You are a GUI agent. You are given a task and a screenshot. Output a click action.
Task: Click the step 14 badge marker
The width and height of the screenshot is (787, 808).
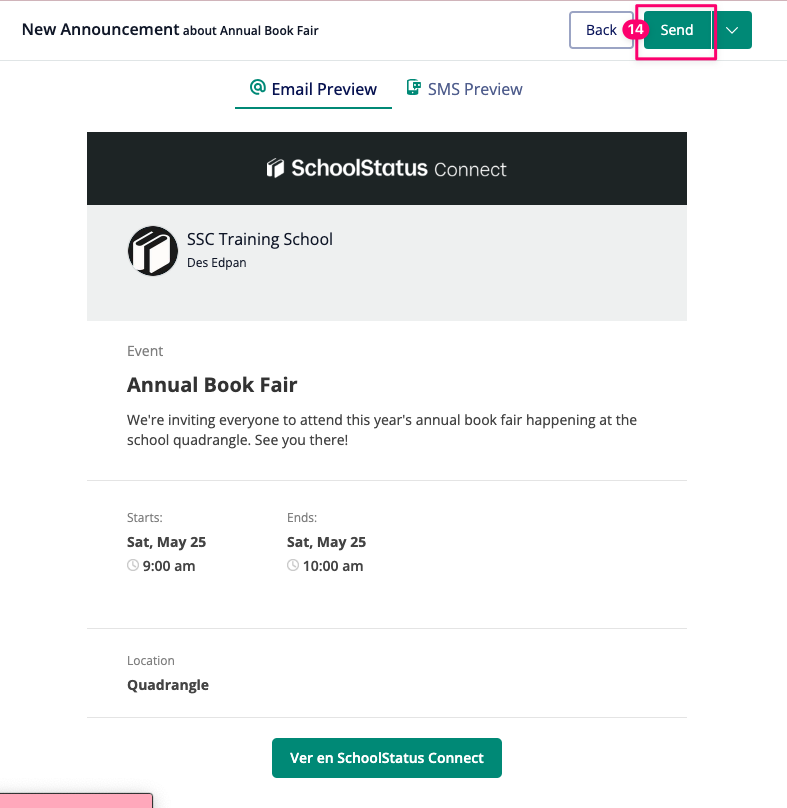point(635,29)
